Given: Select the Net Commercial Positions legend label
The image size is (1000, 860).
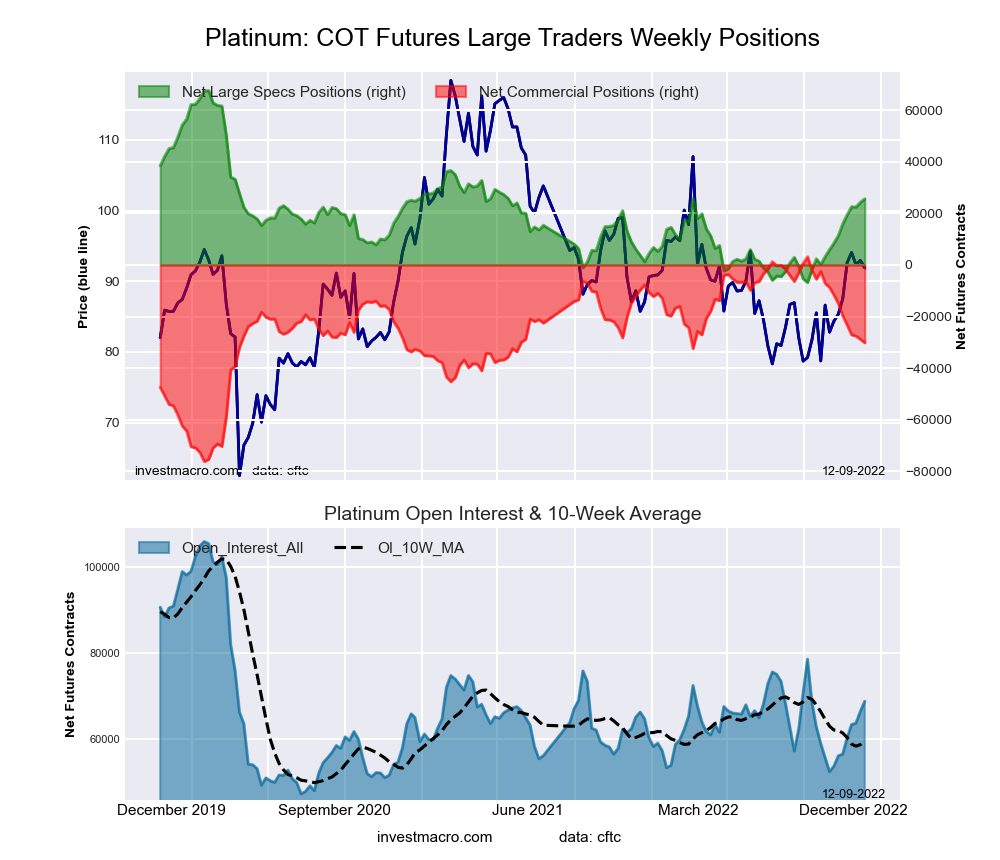Looking at the screenshot, I should [589, 92].
